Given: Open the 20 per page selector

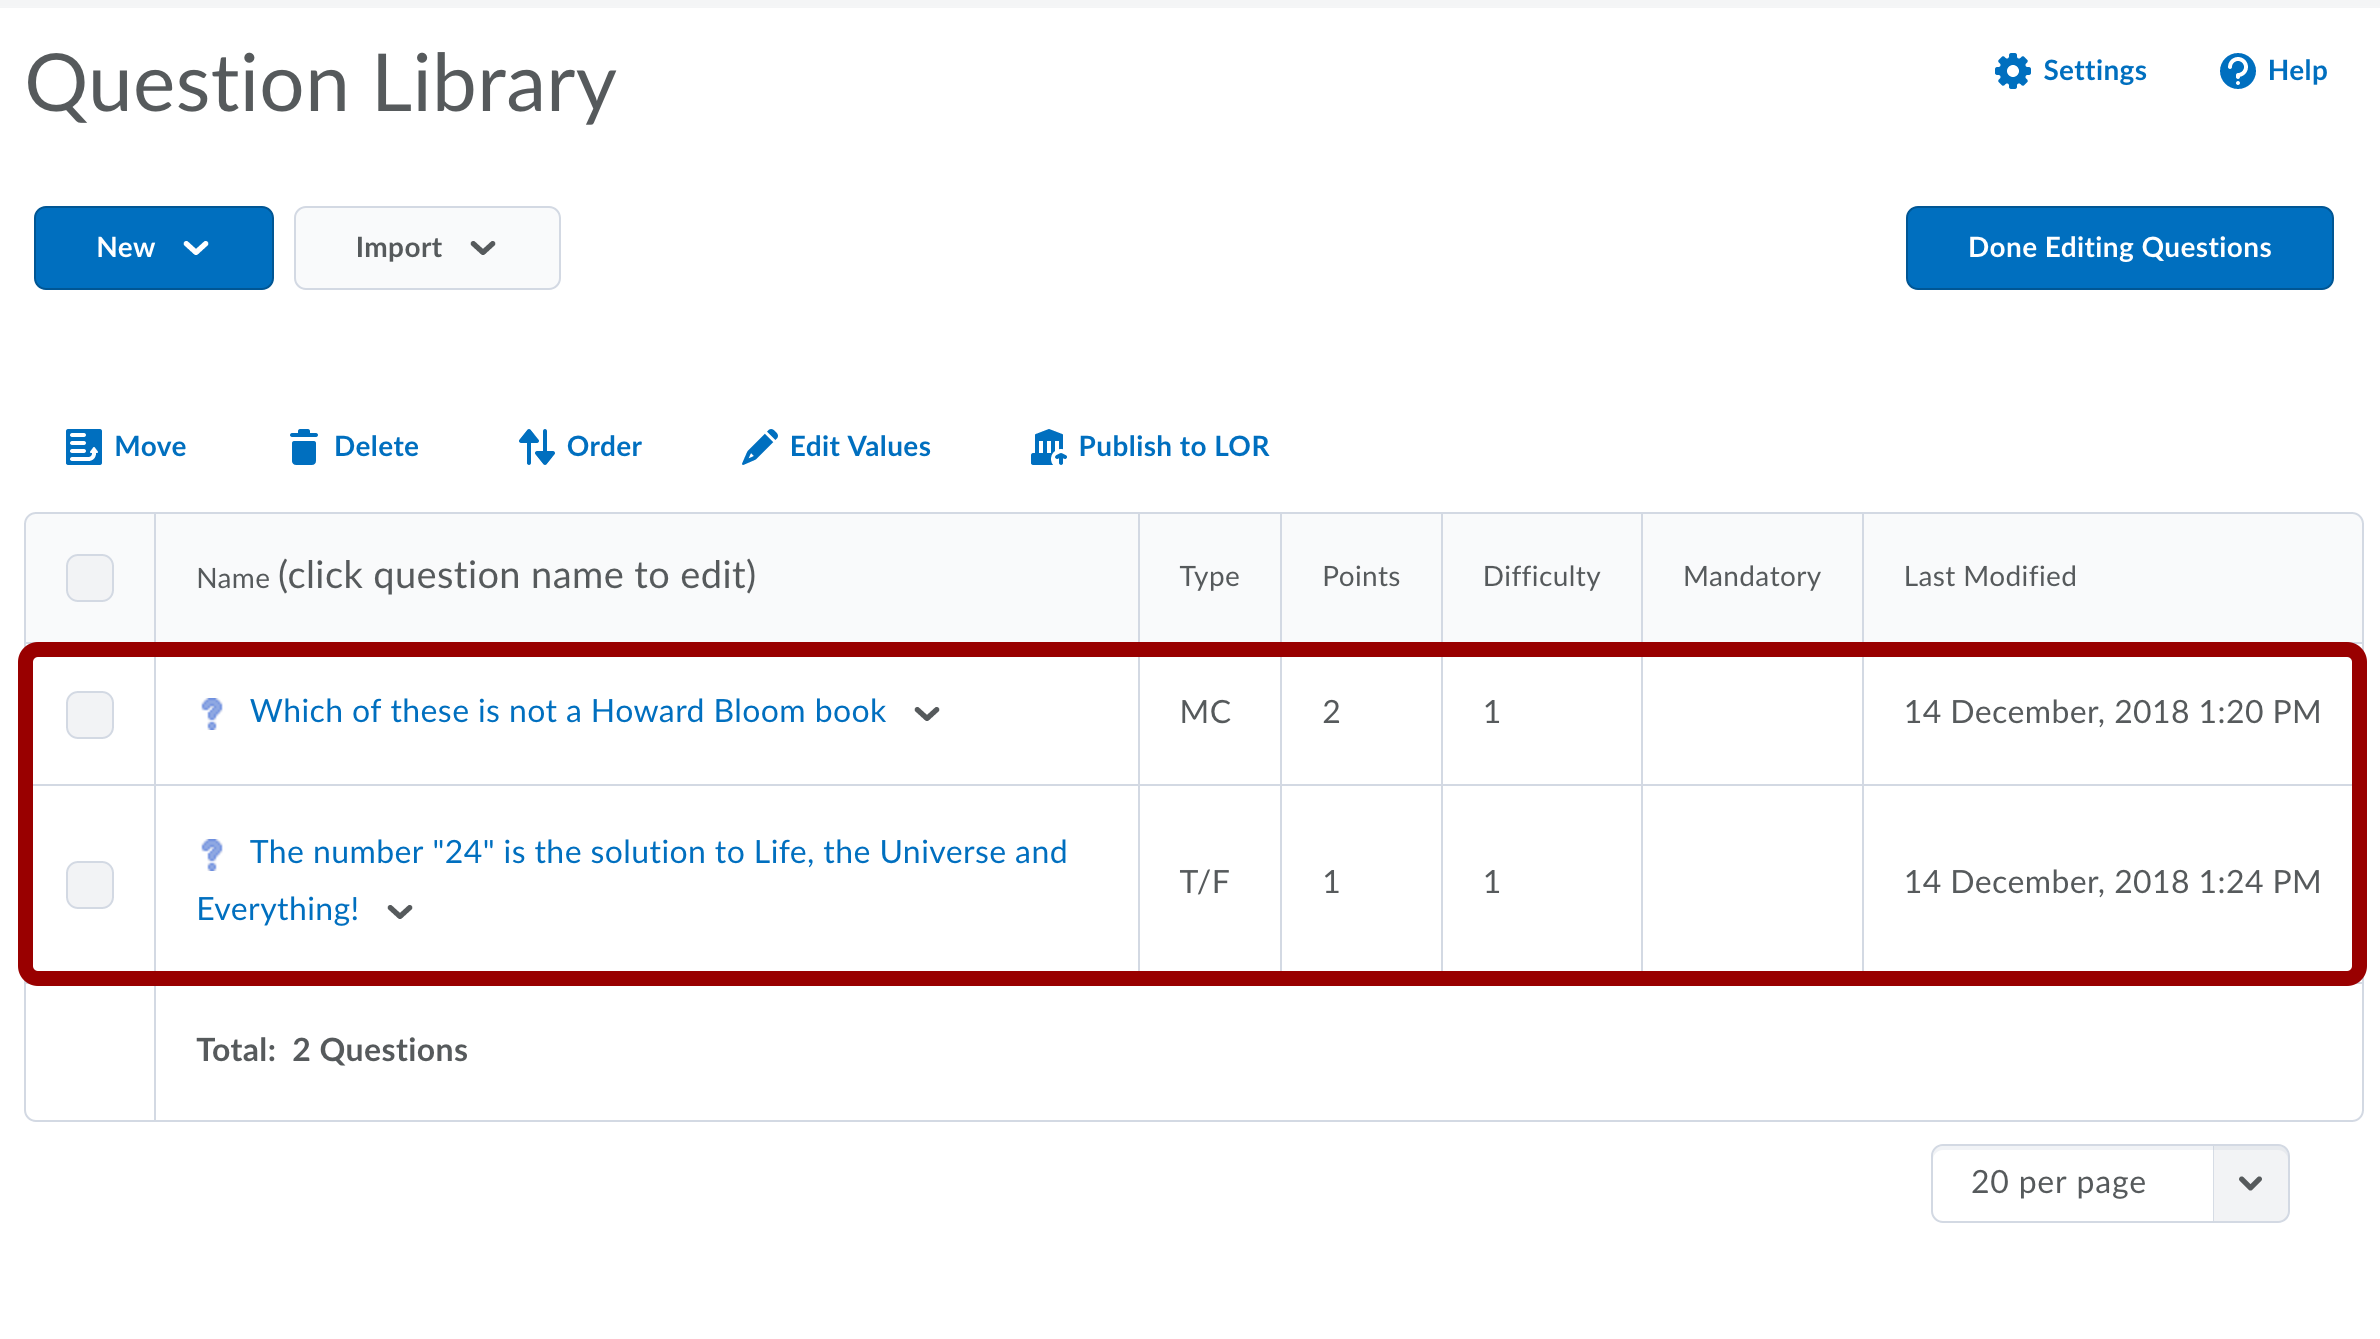Looking at the screenshot, I should click(x=2109, y=1183).
